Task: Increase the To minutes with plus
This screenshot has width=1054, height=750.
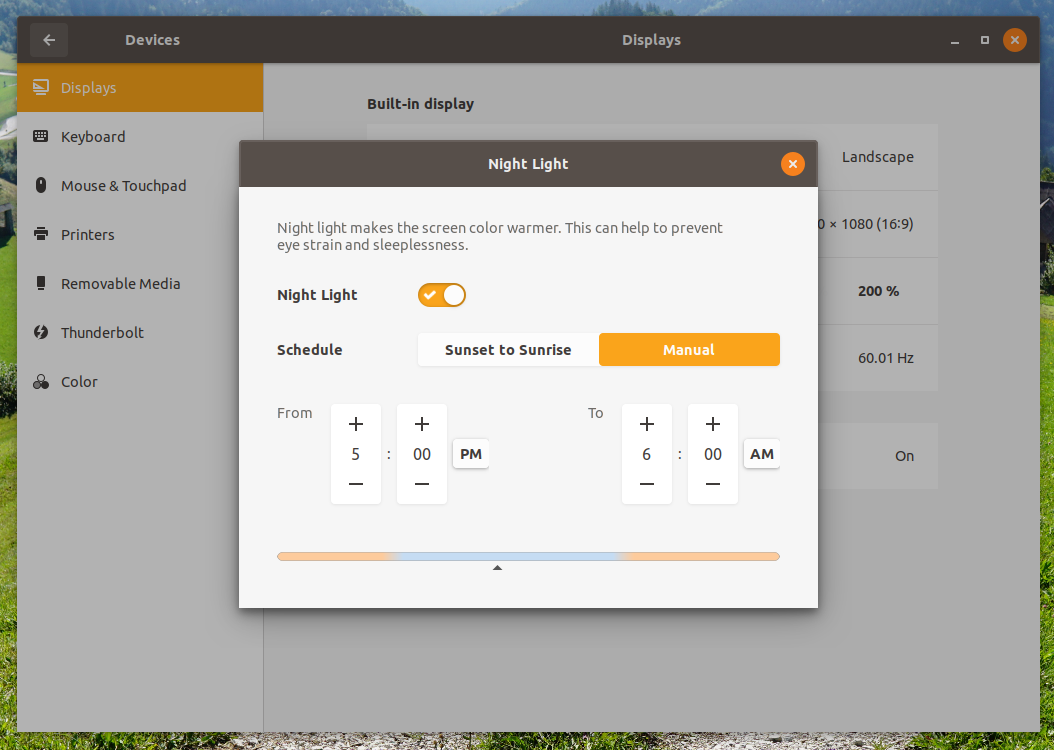Action: pos(713,425)
